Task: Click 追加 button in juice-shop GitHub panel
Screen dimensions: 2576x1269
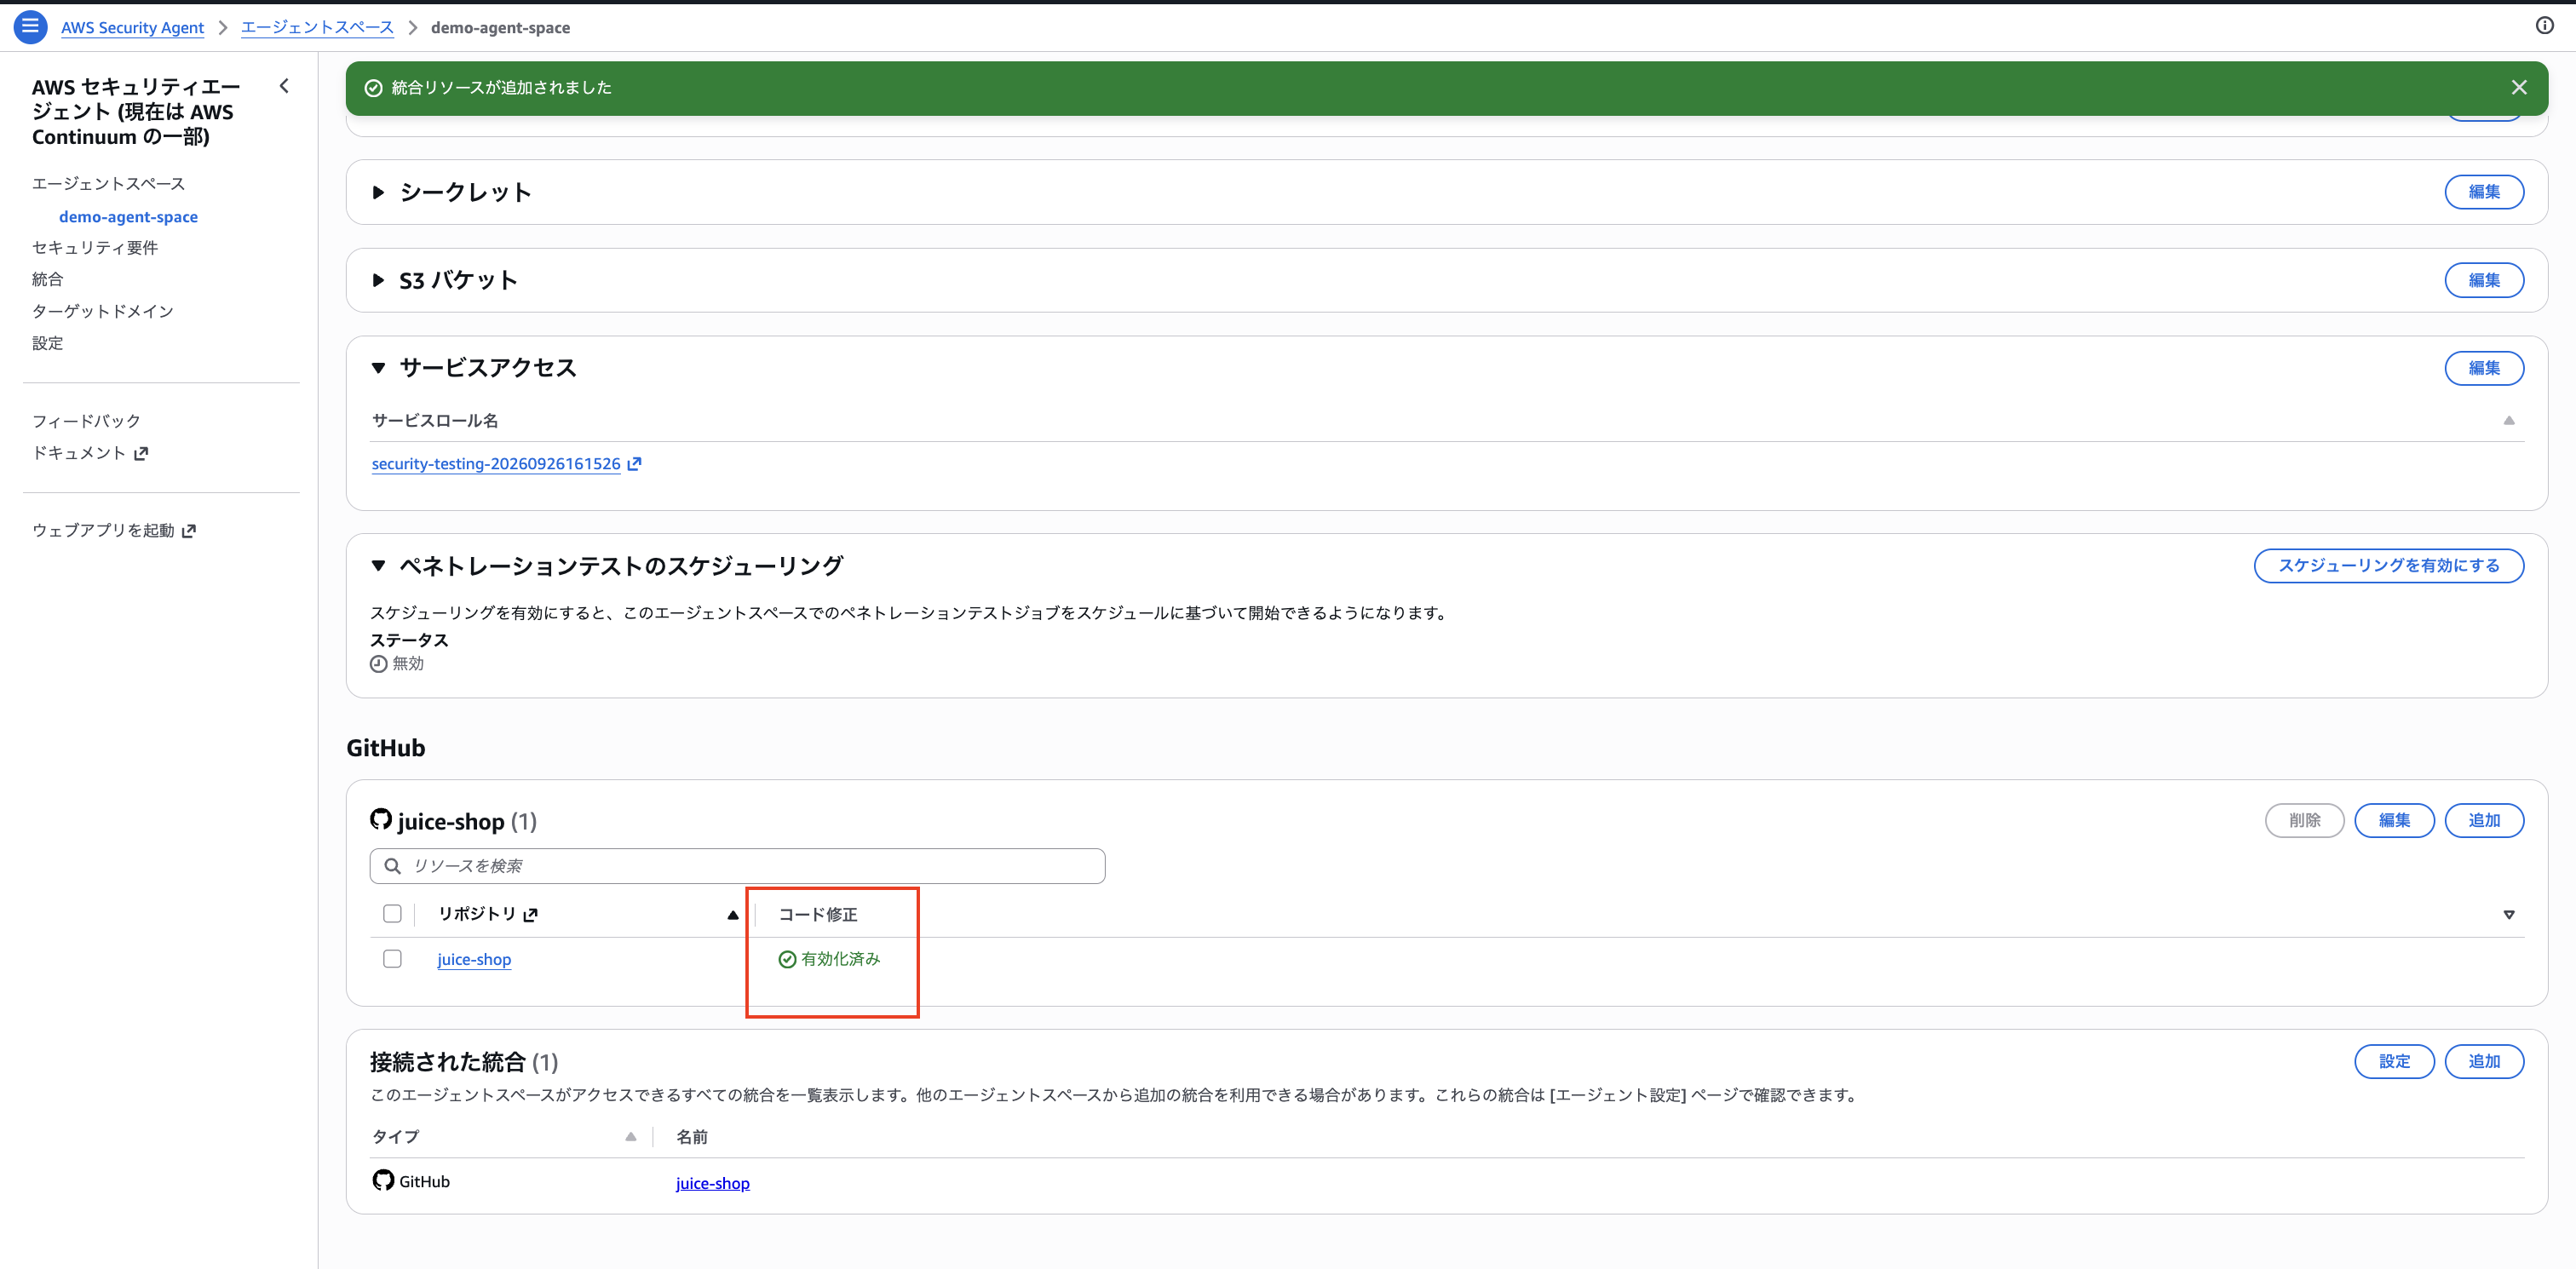Action: tap(2484, 821)
